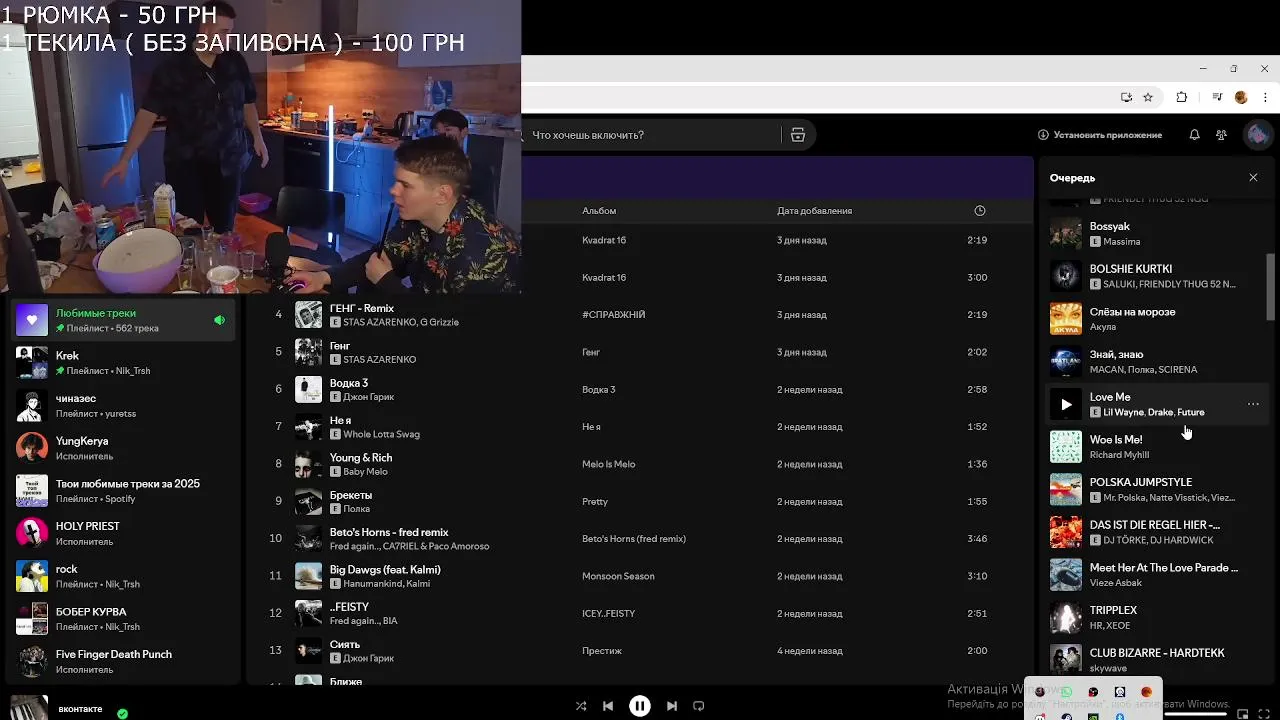
Task: Click the webcam app tray icon
Action: point(1120,692)
